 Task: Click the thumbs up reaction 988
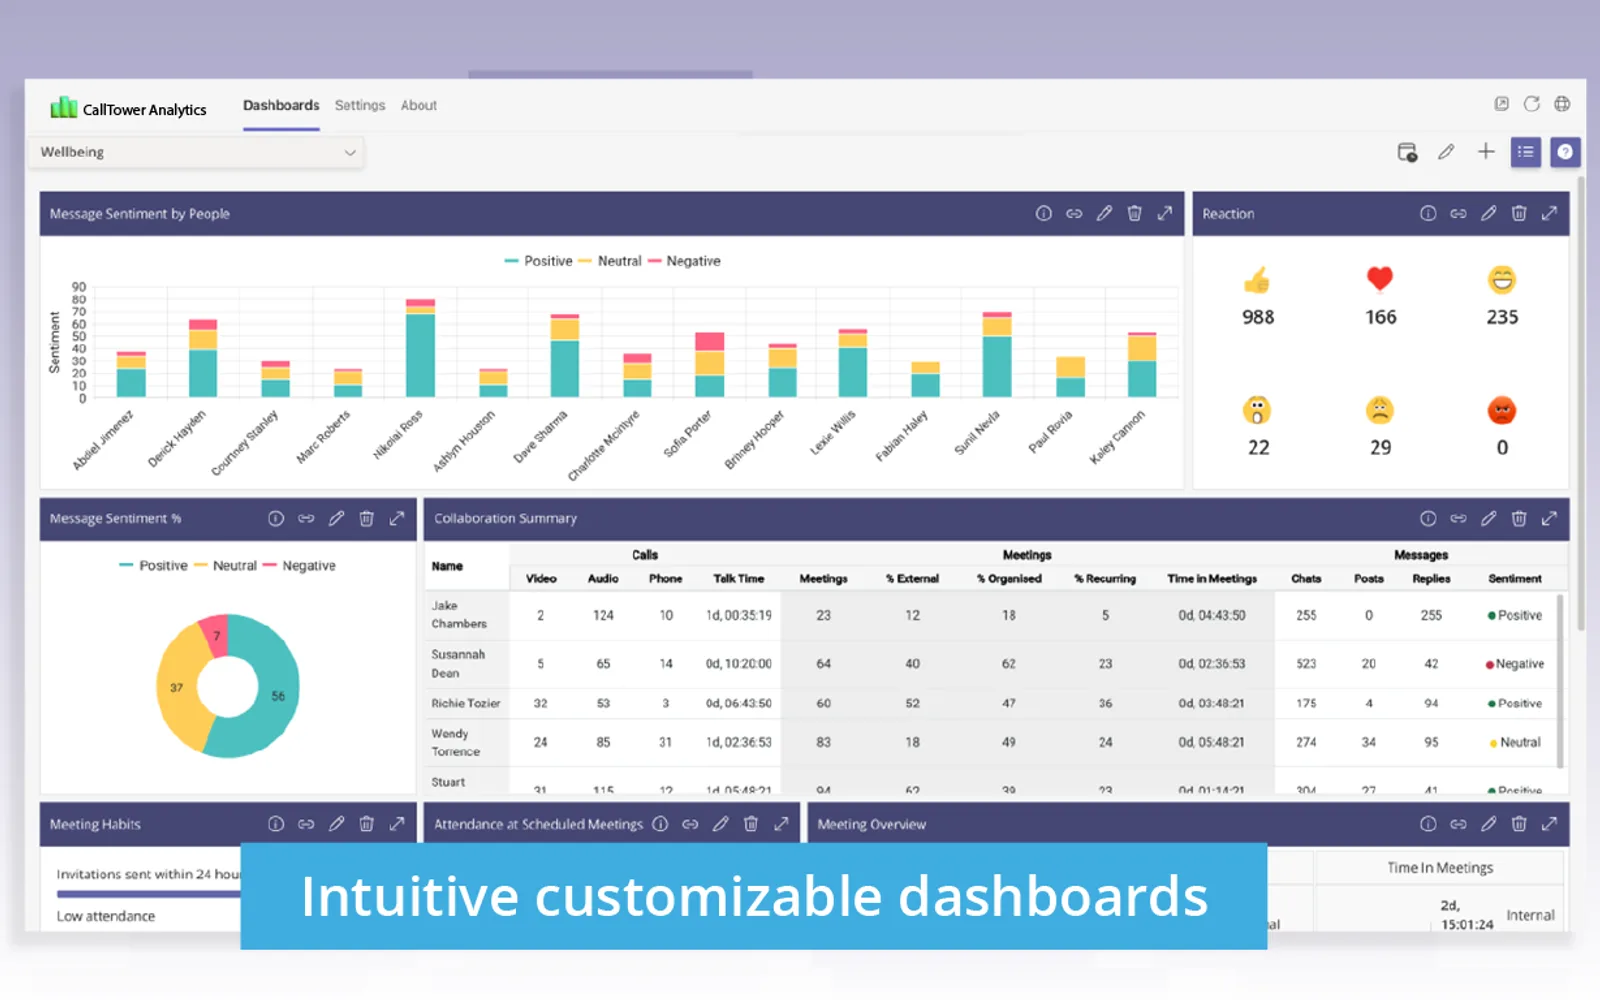1258,297
